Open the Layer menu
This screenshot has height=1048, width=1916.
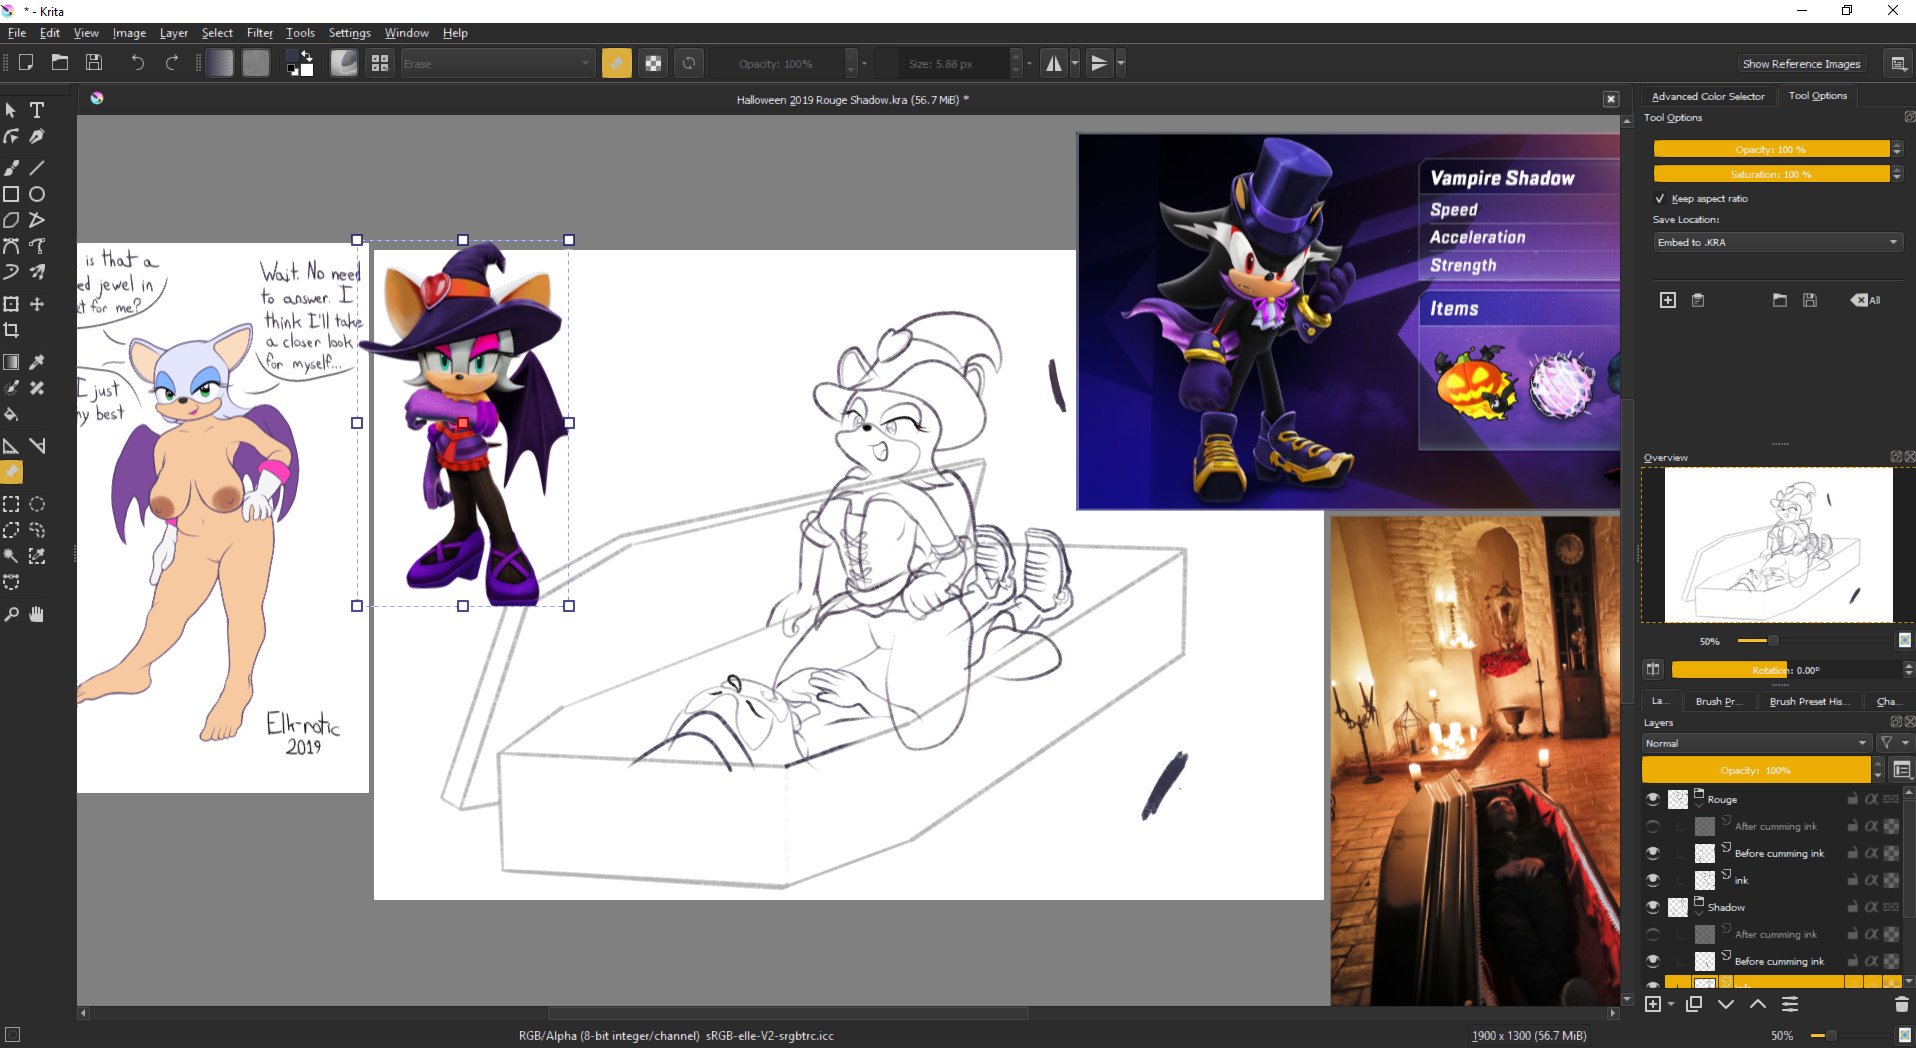[x=174, y=33]
